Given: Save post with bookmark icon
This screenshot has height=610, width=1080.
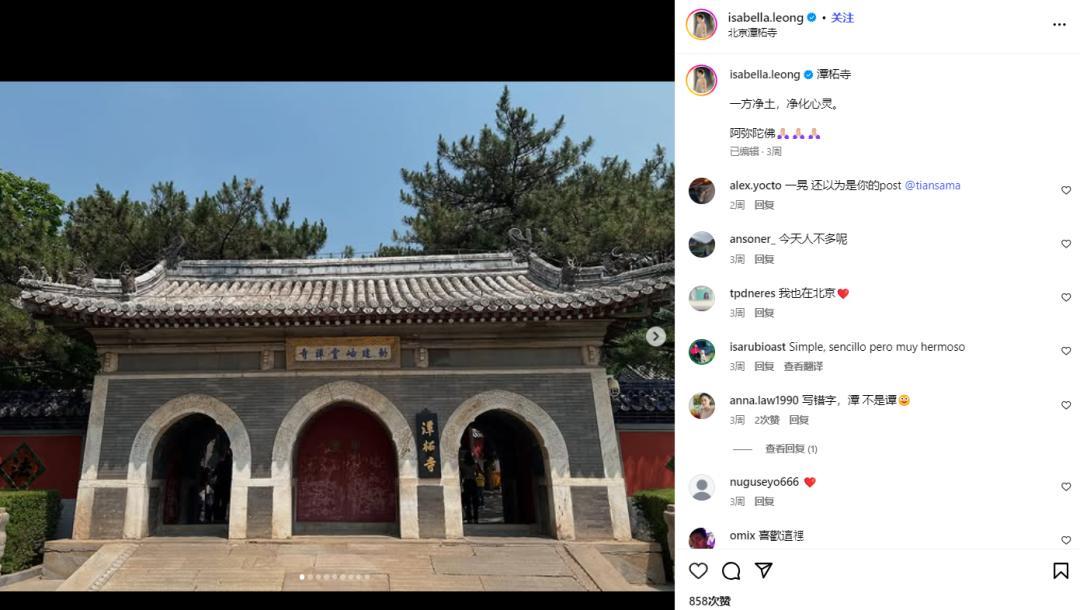Looking at the screenshot, I should 1061,570.
